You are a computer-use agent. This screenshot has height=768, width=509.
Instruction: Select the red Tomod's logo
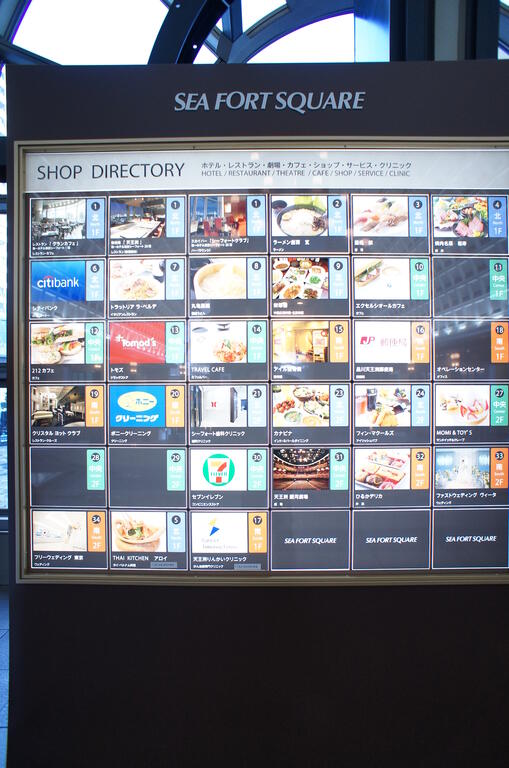[x=137, y=342]
